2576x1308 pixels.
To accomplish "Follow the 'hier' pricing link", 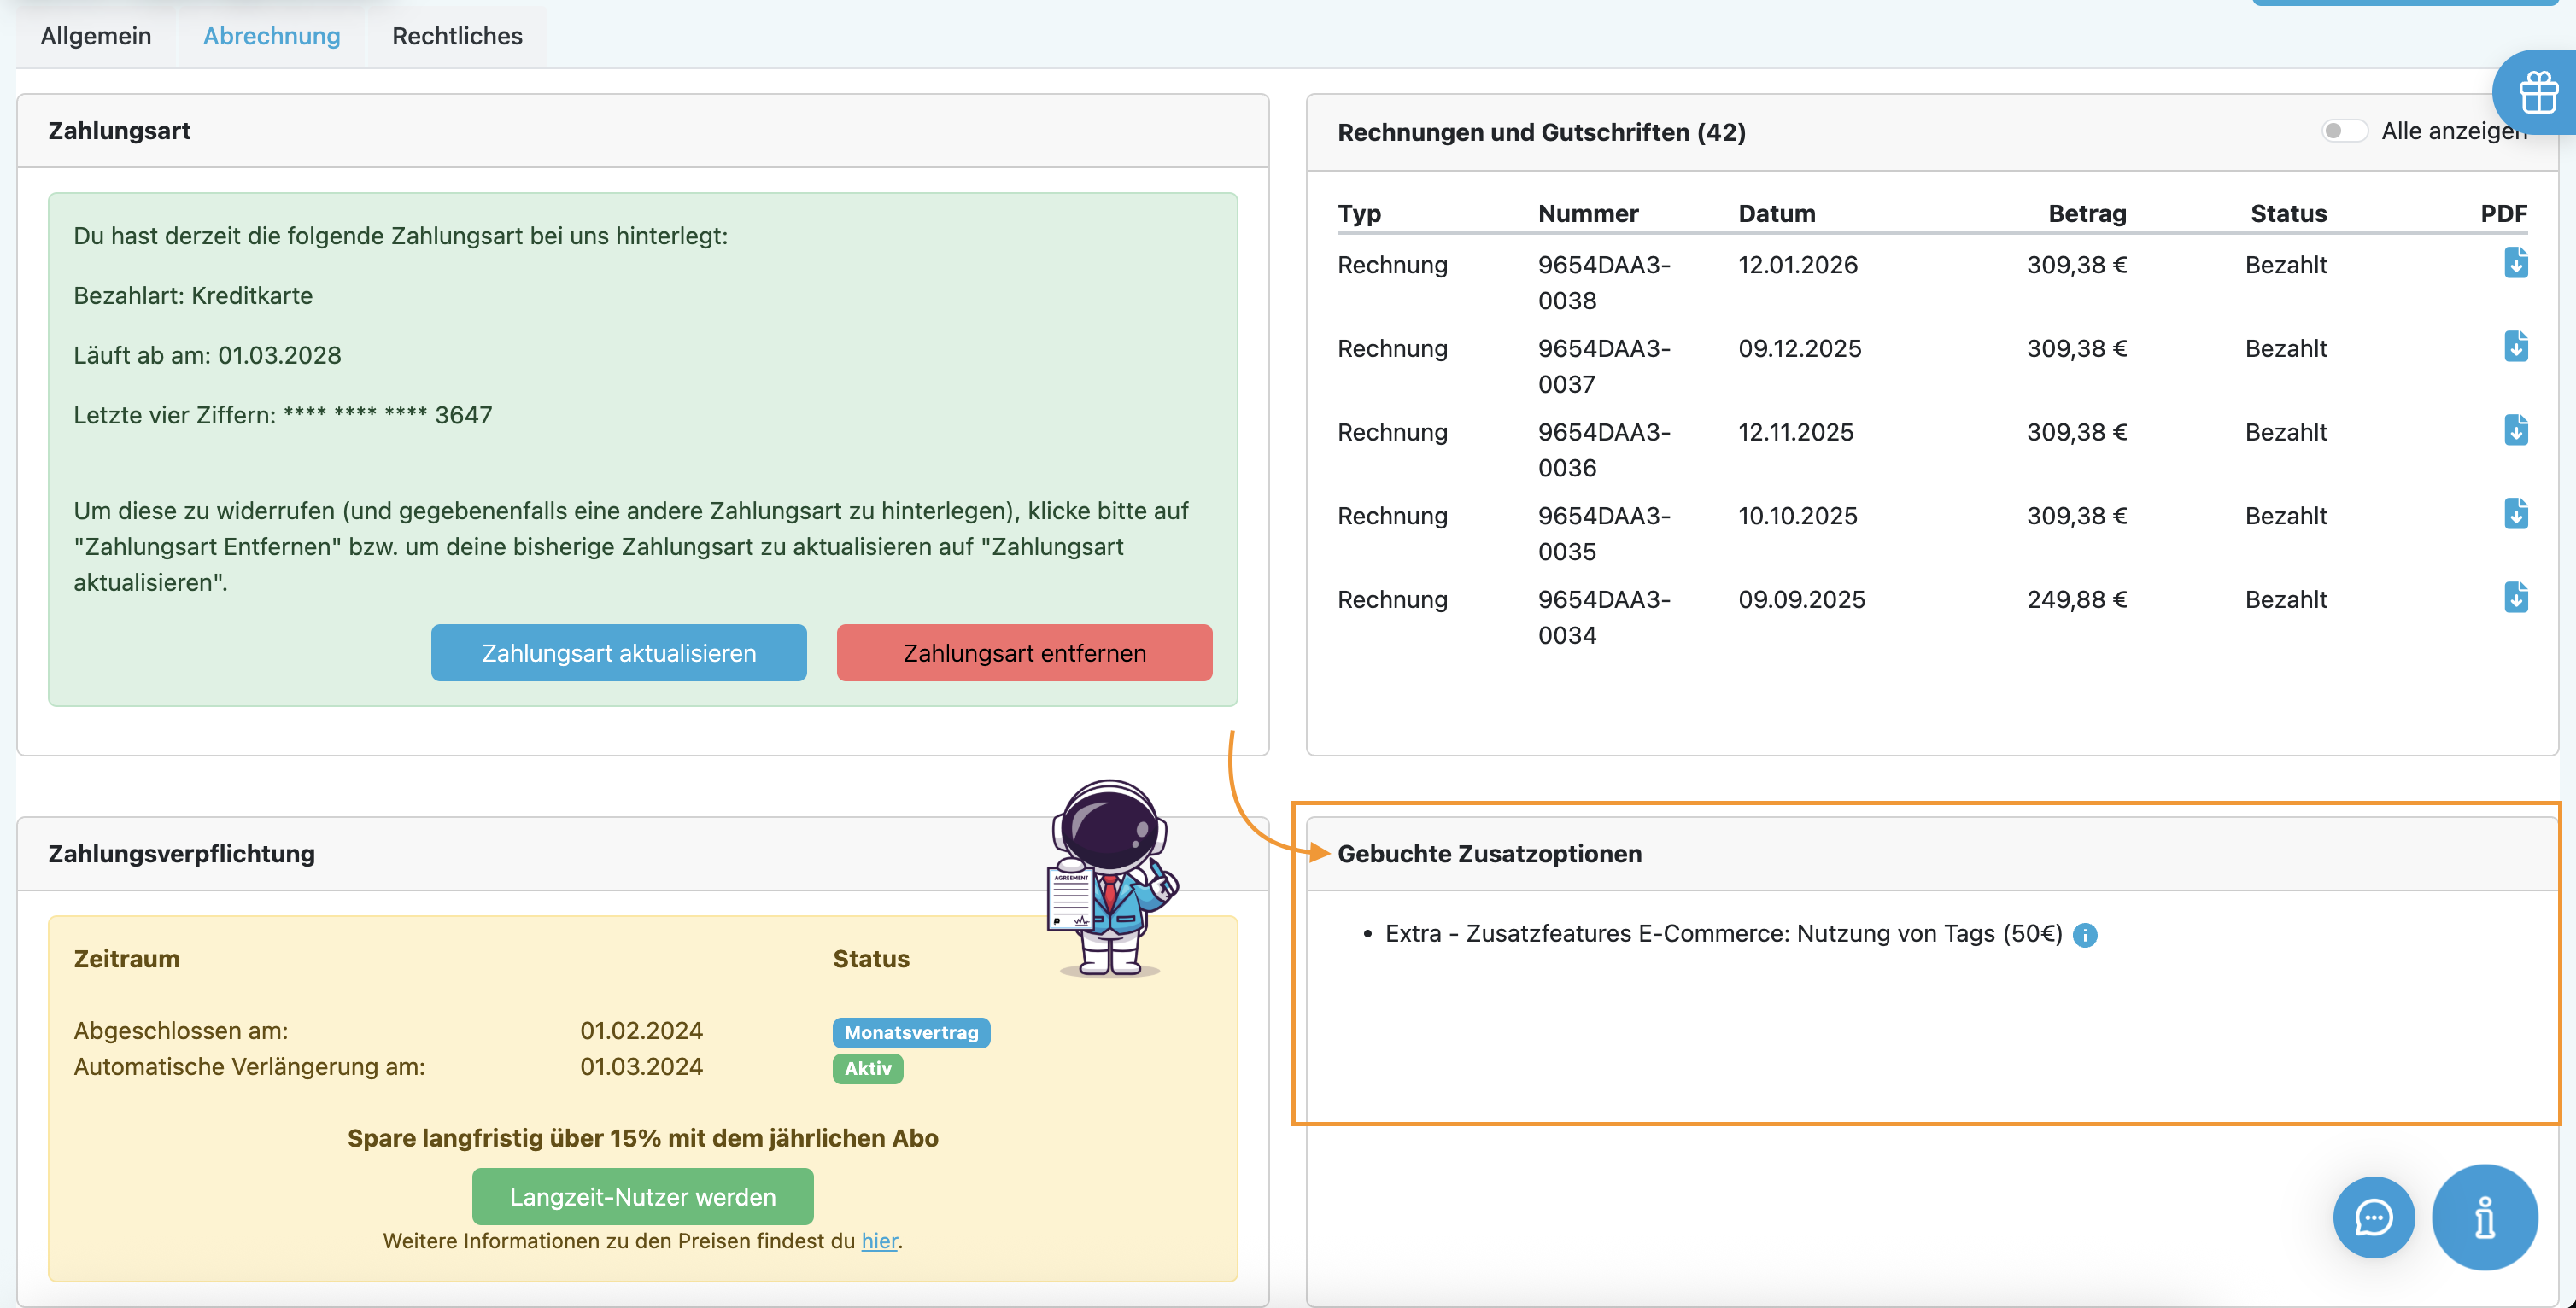I will point(878,1241).
